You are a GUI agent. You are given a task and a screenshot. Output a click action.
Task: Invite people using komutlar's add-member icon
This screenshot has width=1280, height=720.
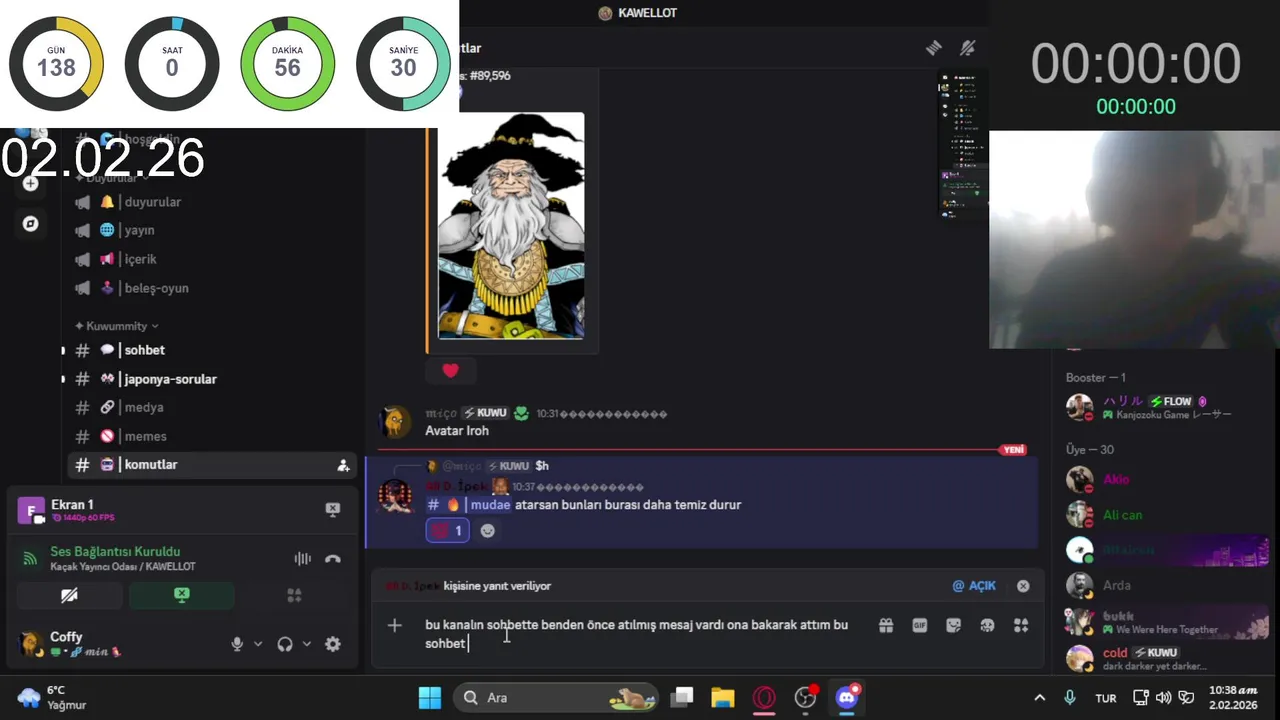[x=343, y=465]
